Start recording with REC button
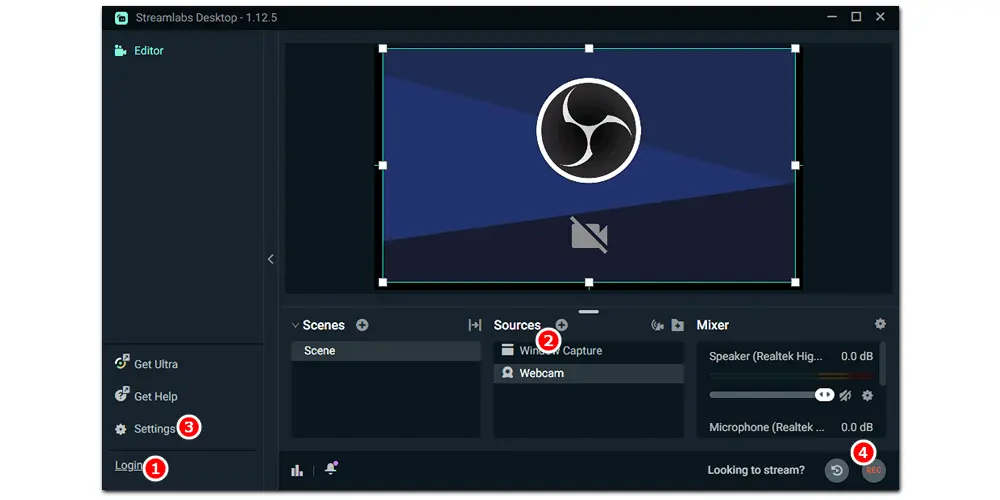Screen dimensions: 1000x500 874,471
